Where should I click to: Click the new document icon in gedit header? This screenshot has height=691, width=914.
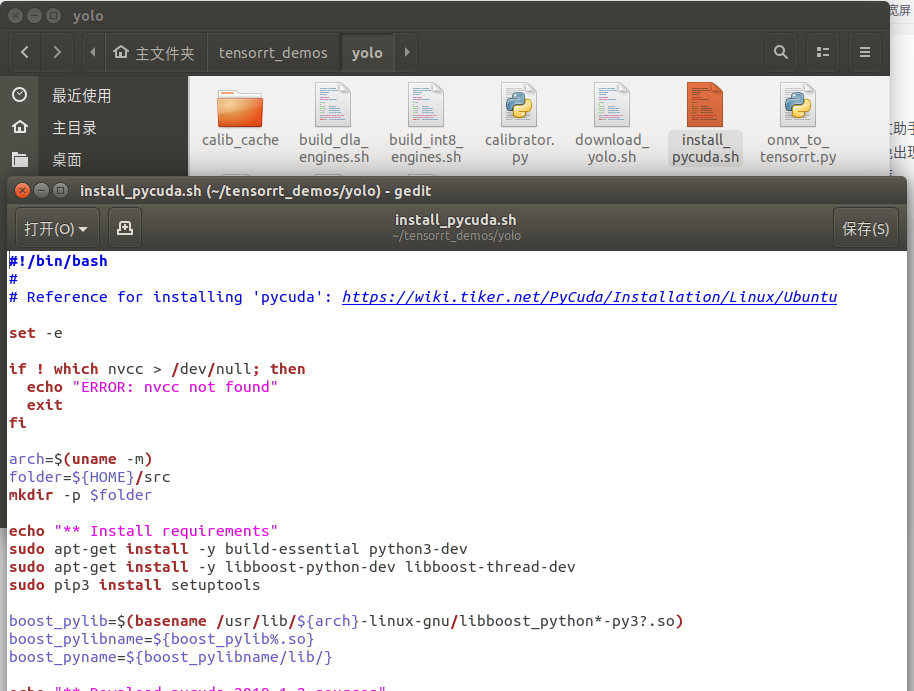pyautogui.click(x=124, y=227)
